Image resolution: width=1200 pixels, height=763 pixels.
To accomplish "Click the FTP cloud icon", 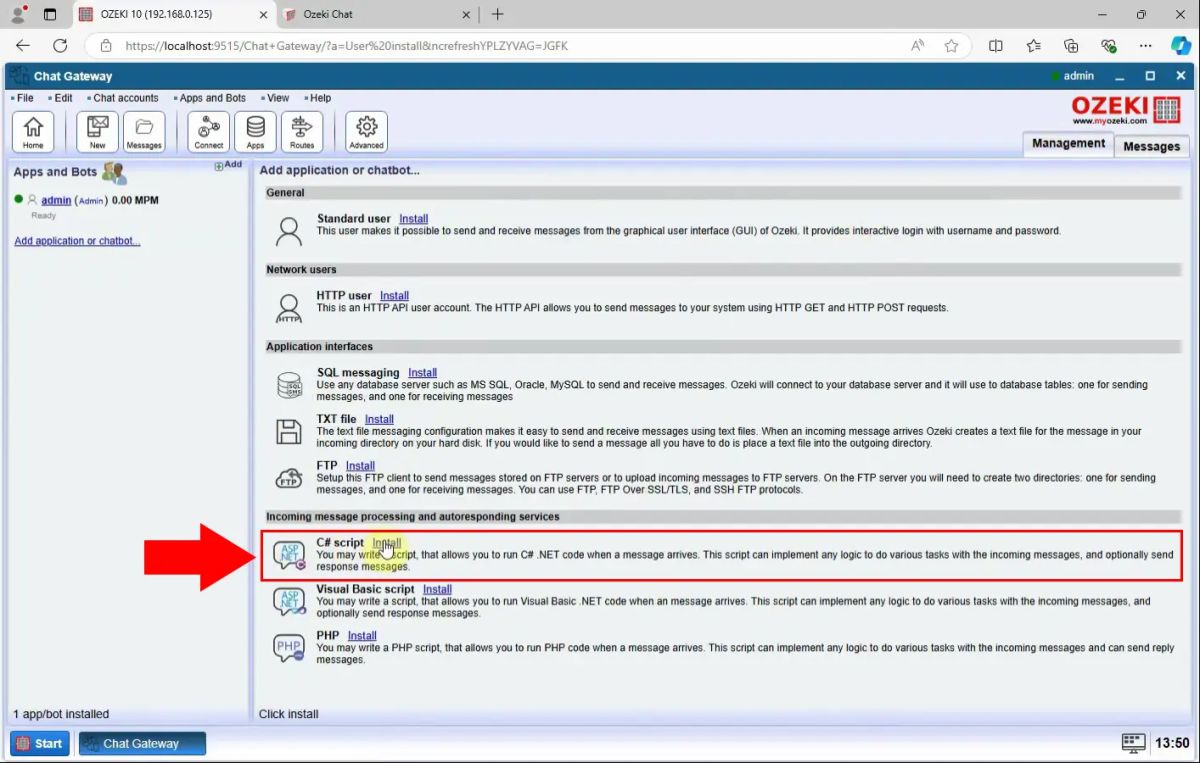I will [289, 478].
